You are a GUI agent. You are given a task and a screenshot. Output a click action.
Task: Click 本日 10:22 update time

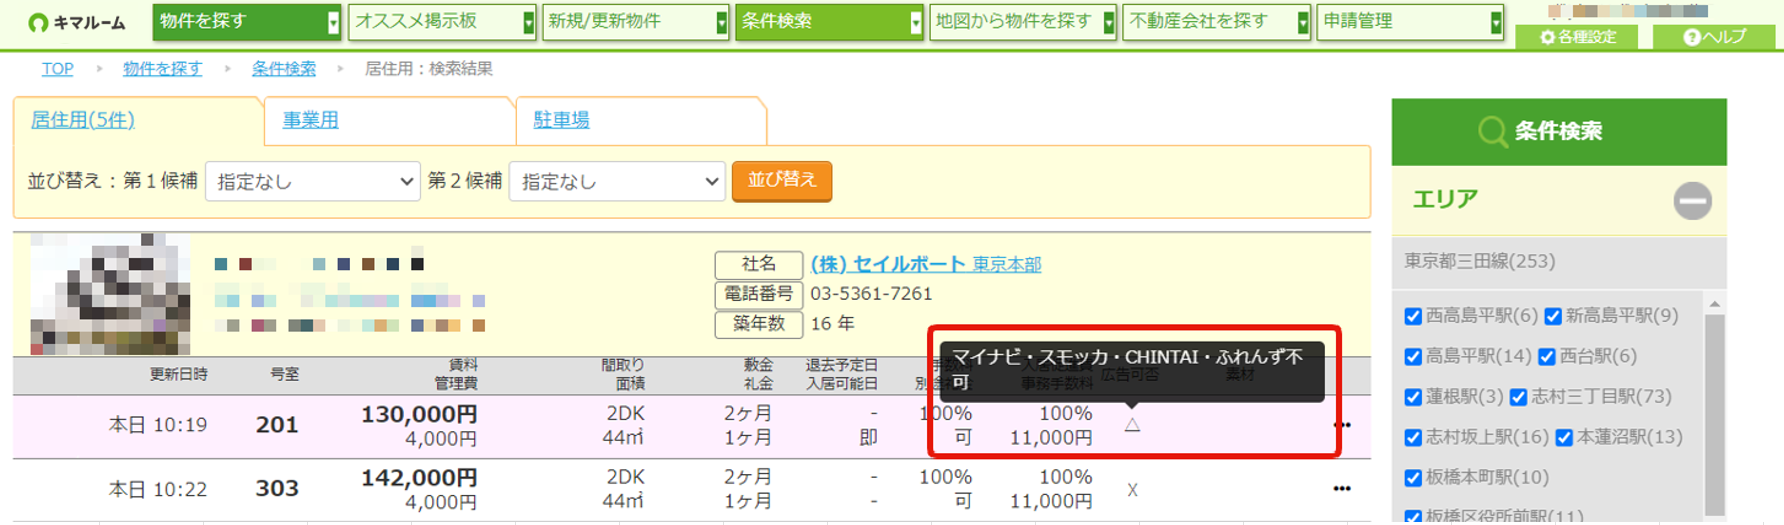coord(158,489)
